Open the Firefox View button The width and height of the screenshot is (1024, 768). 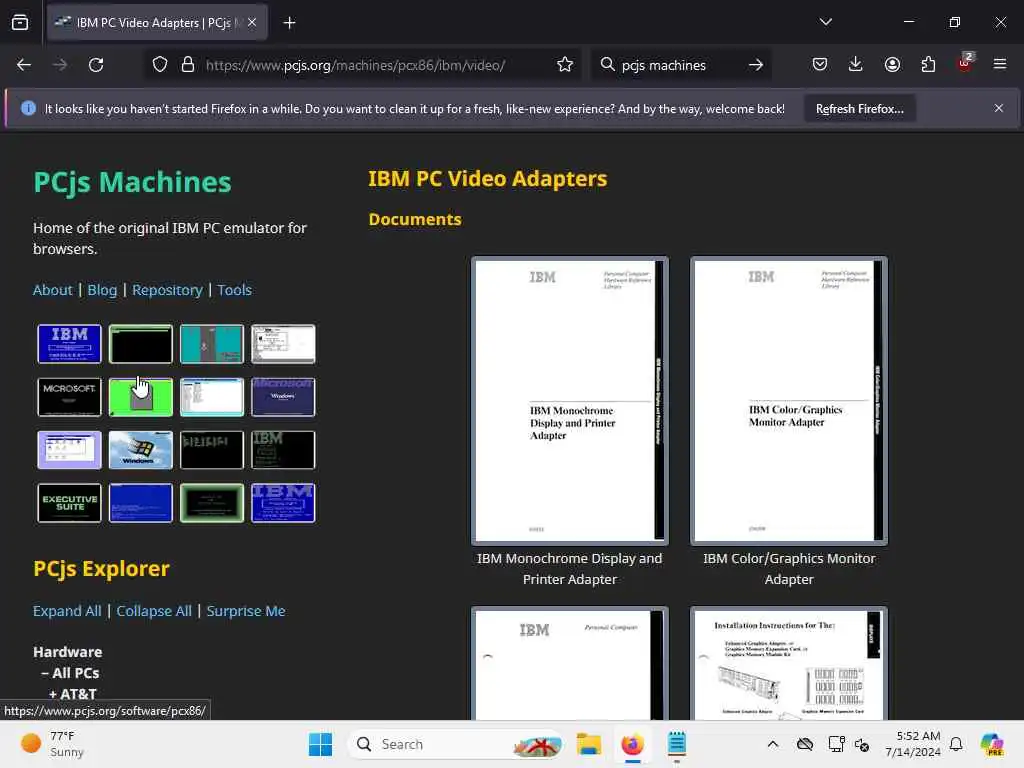(20, 22)
